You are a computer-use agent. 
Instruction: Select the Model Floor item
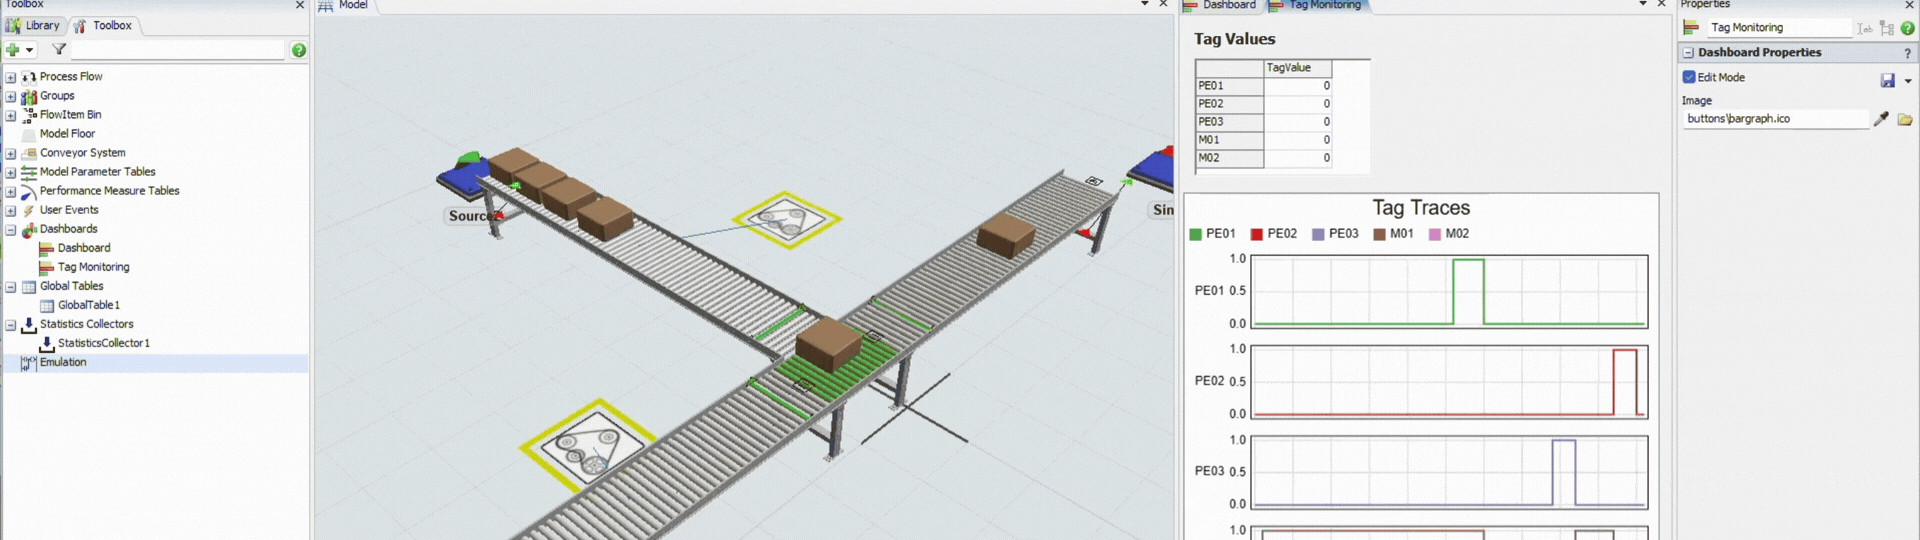67,134
